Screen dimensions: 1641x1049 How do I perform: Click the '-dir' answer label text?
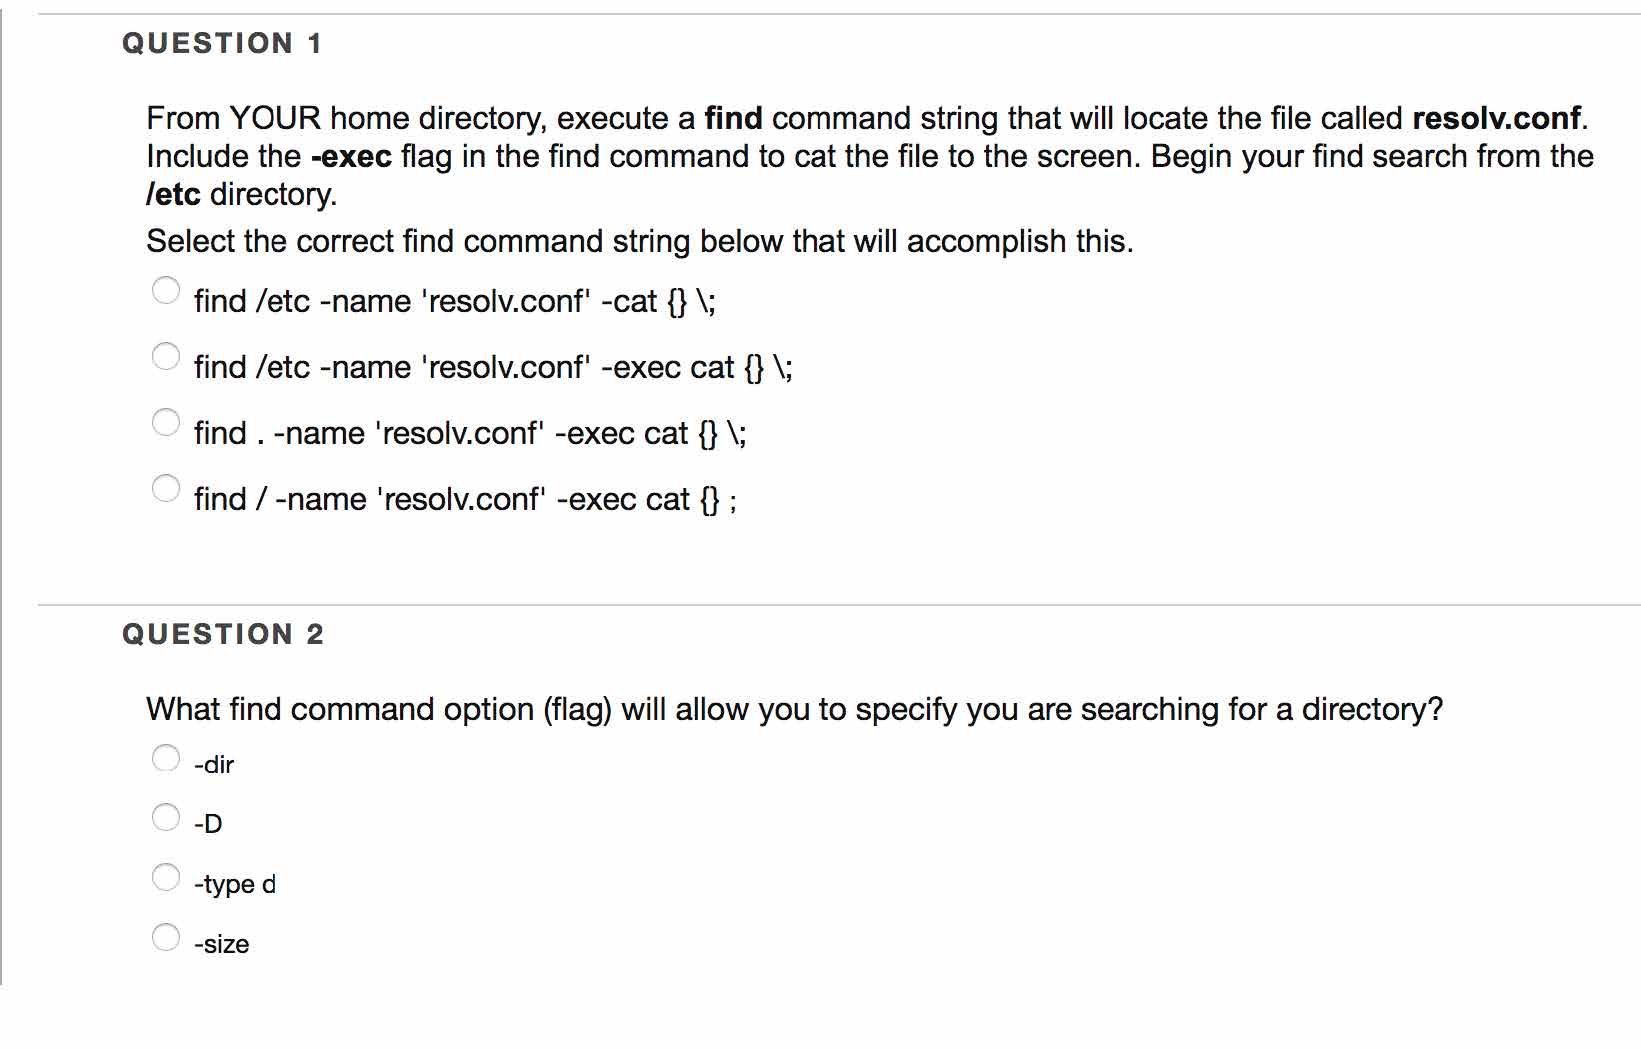(x=214, y=765)
